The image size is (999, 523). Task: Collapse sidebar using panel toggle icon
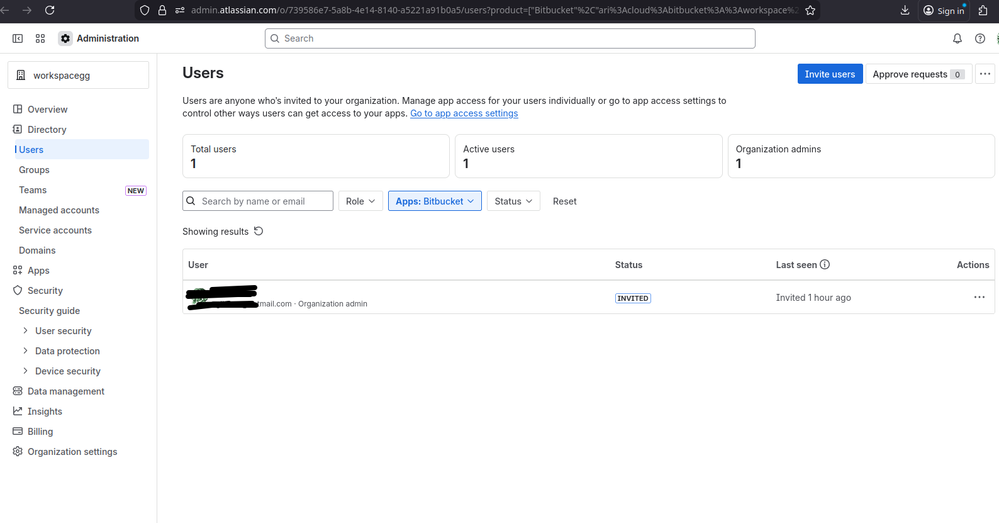click(18, 38)
